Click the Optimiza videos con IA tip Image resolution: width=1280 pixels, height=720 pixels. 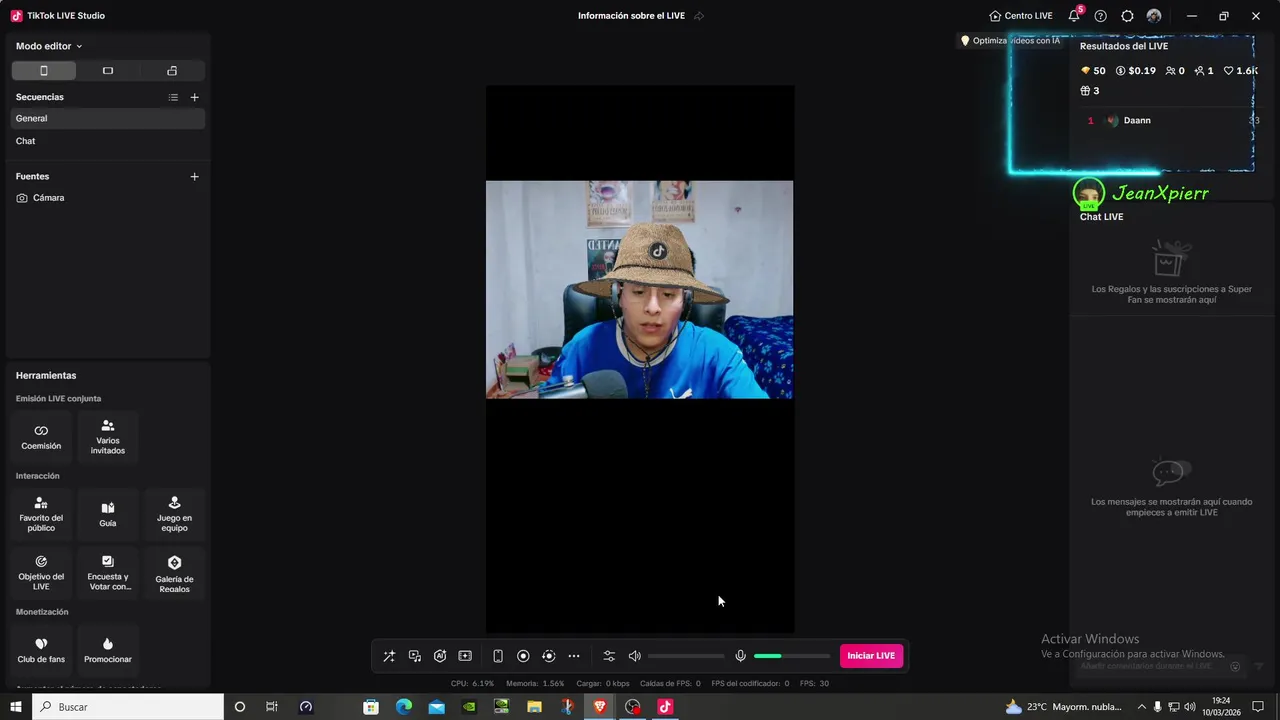coord(1010,41)
